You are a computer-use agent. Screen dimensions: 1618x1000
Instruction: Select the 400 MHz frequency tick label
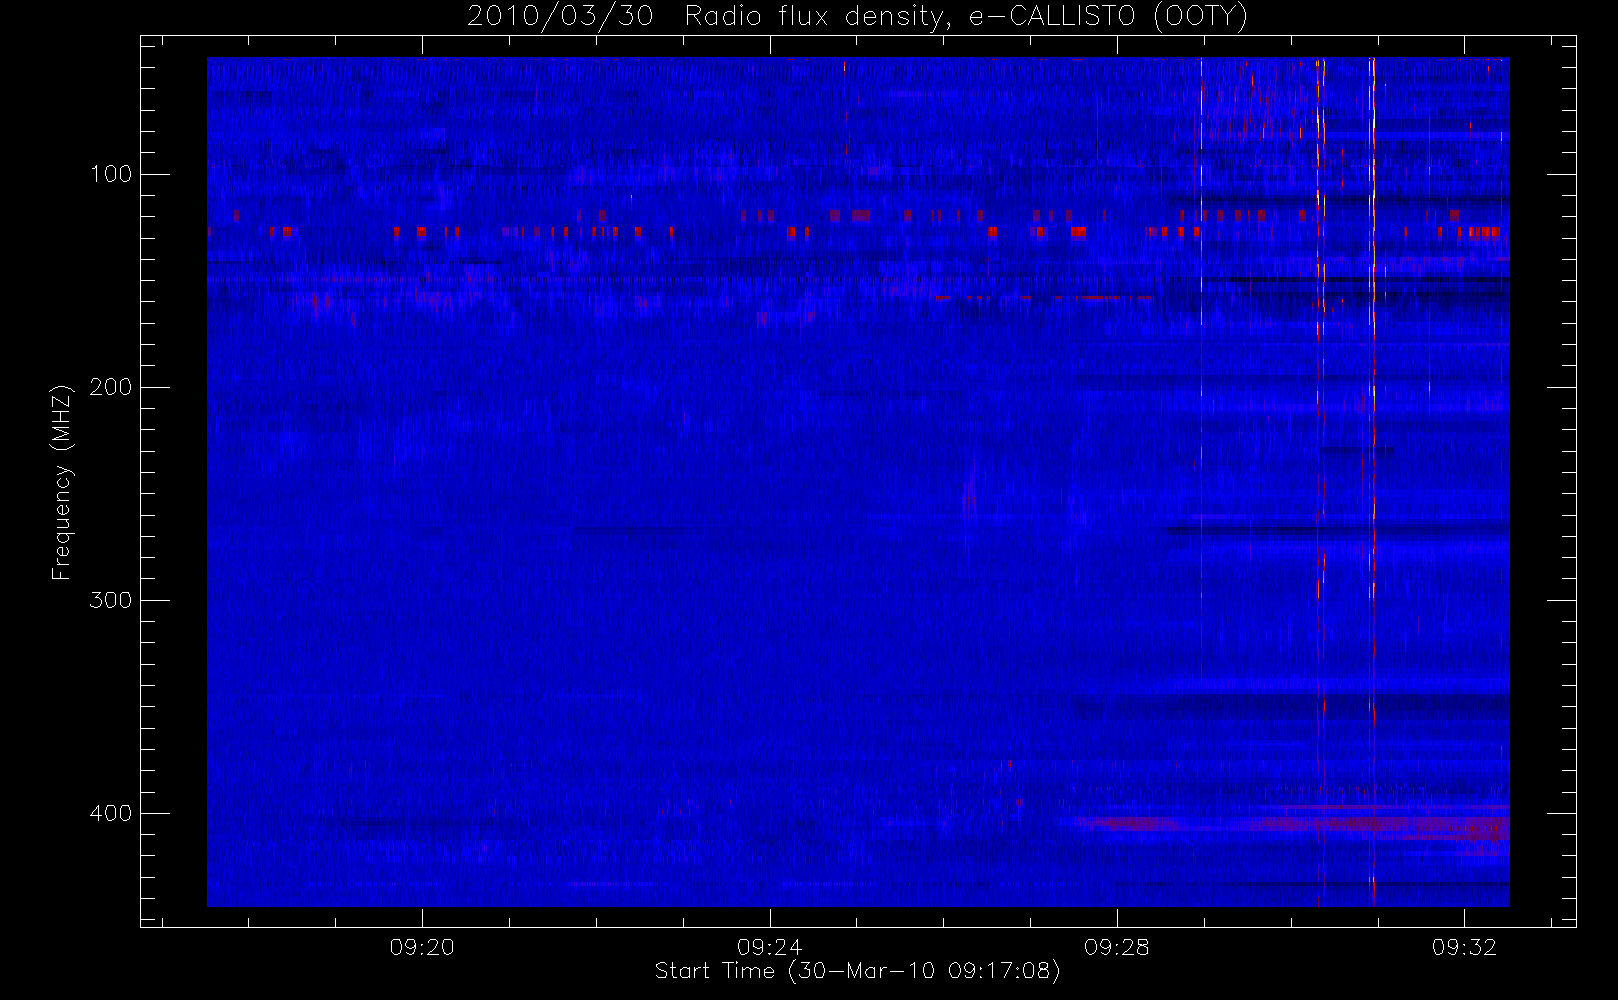tap(111, 813)
